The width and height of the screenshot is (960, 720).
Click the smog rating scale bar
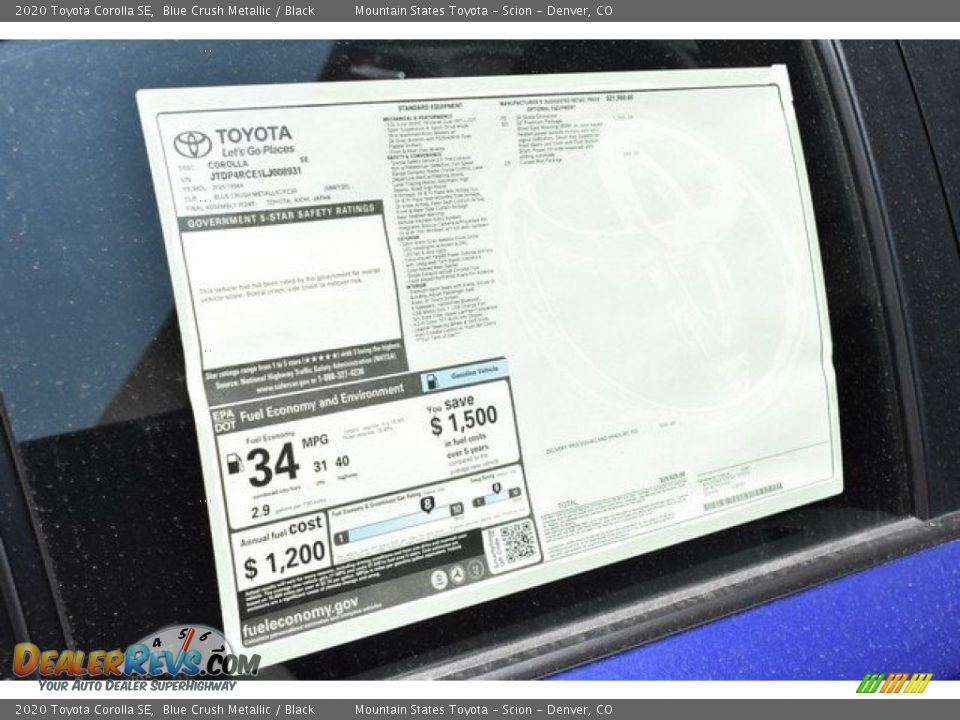[x=497, y=496]
